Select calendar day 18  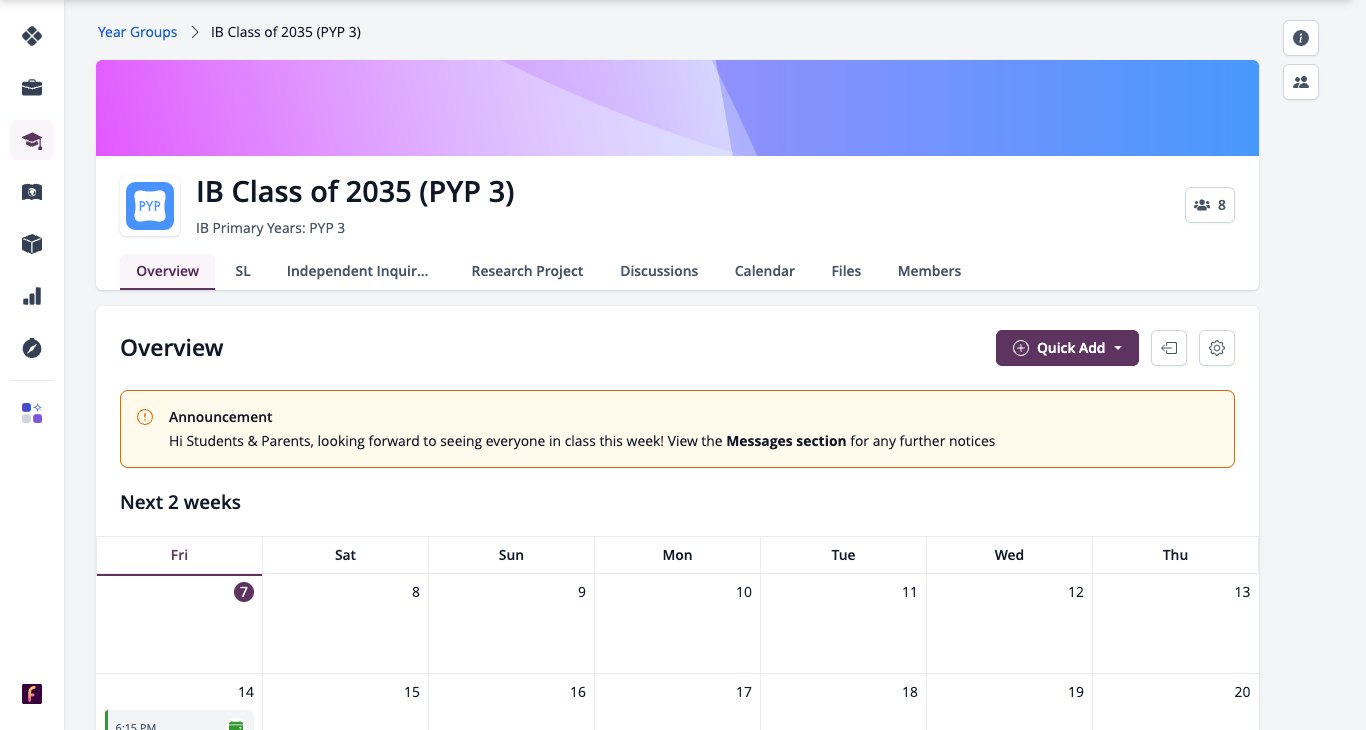(910, 692)
